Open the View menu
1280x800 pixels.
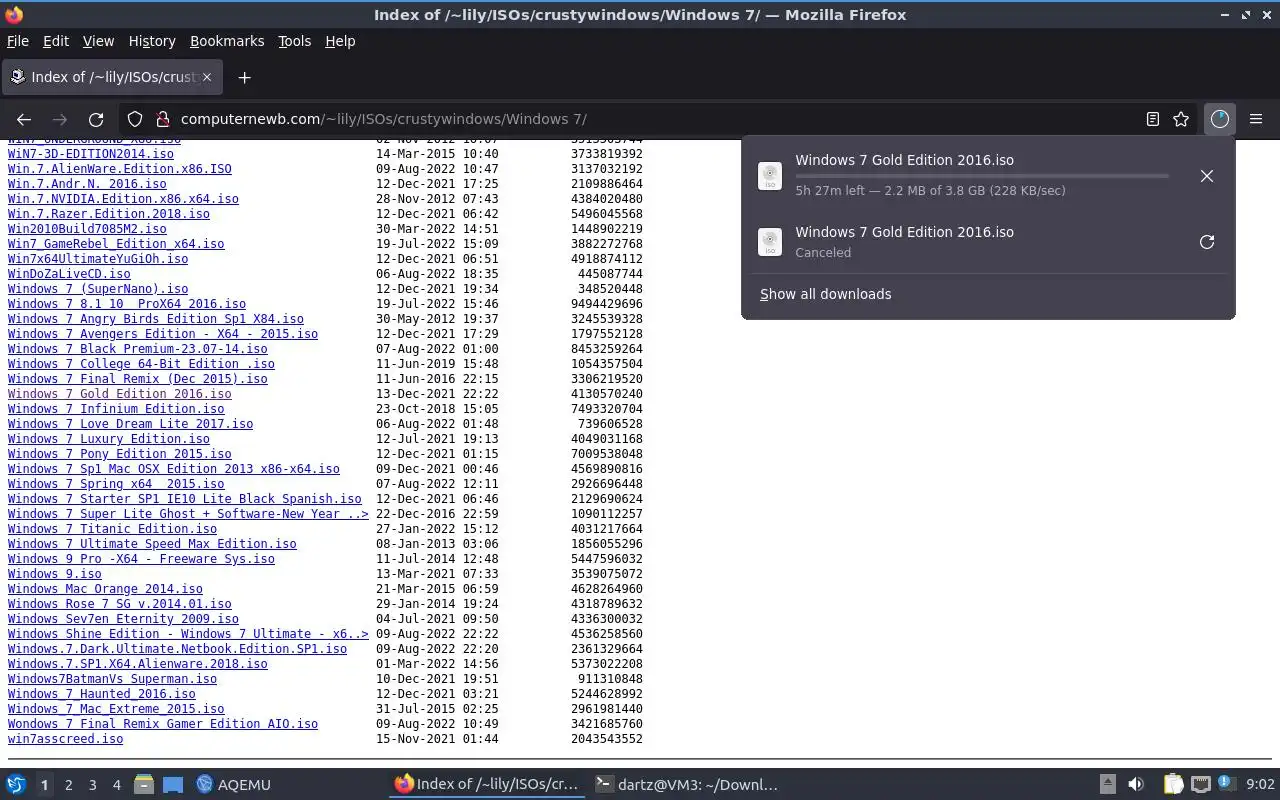click(x=98, y=41)
